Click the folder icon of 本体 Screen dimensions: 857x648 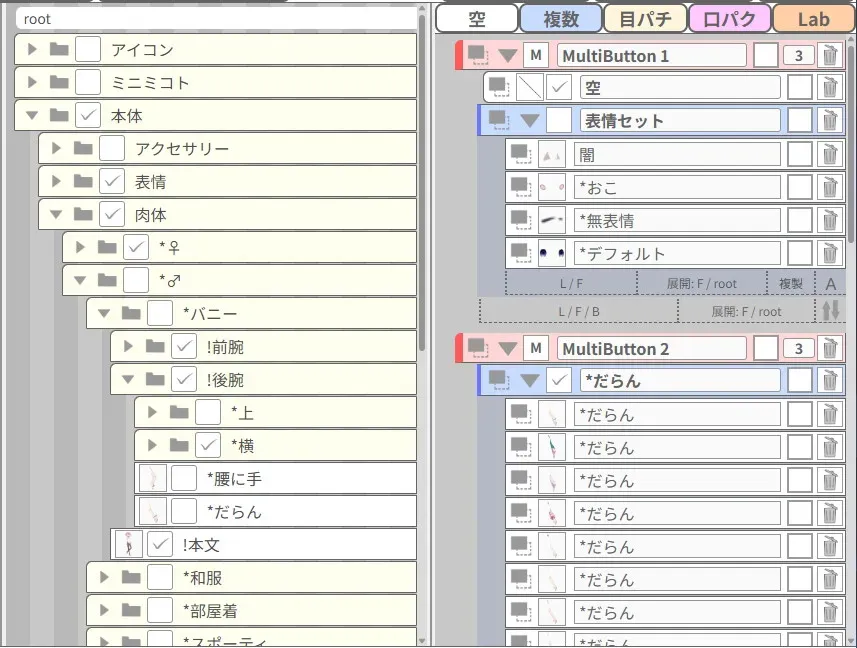point(59,115)
